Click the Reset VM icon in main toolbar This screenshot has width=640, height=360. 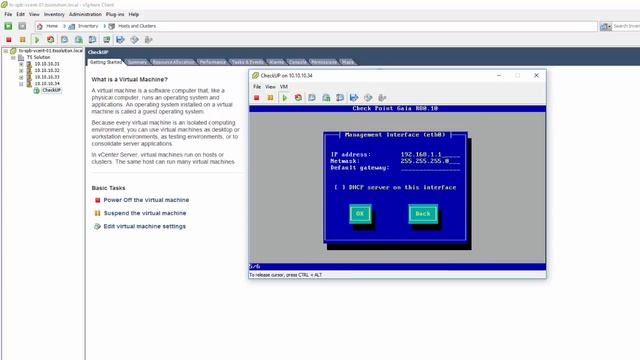tap(51, 40)
